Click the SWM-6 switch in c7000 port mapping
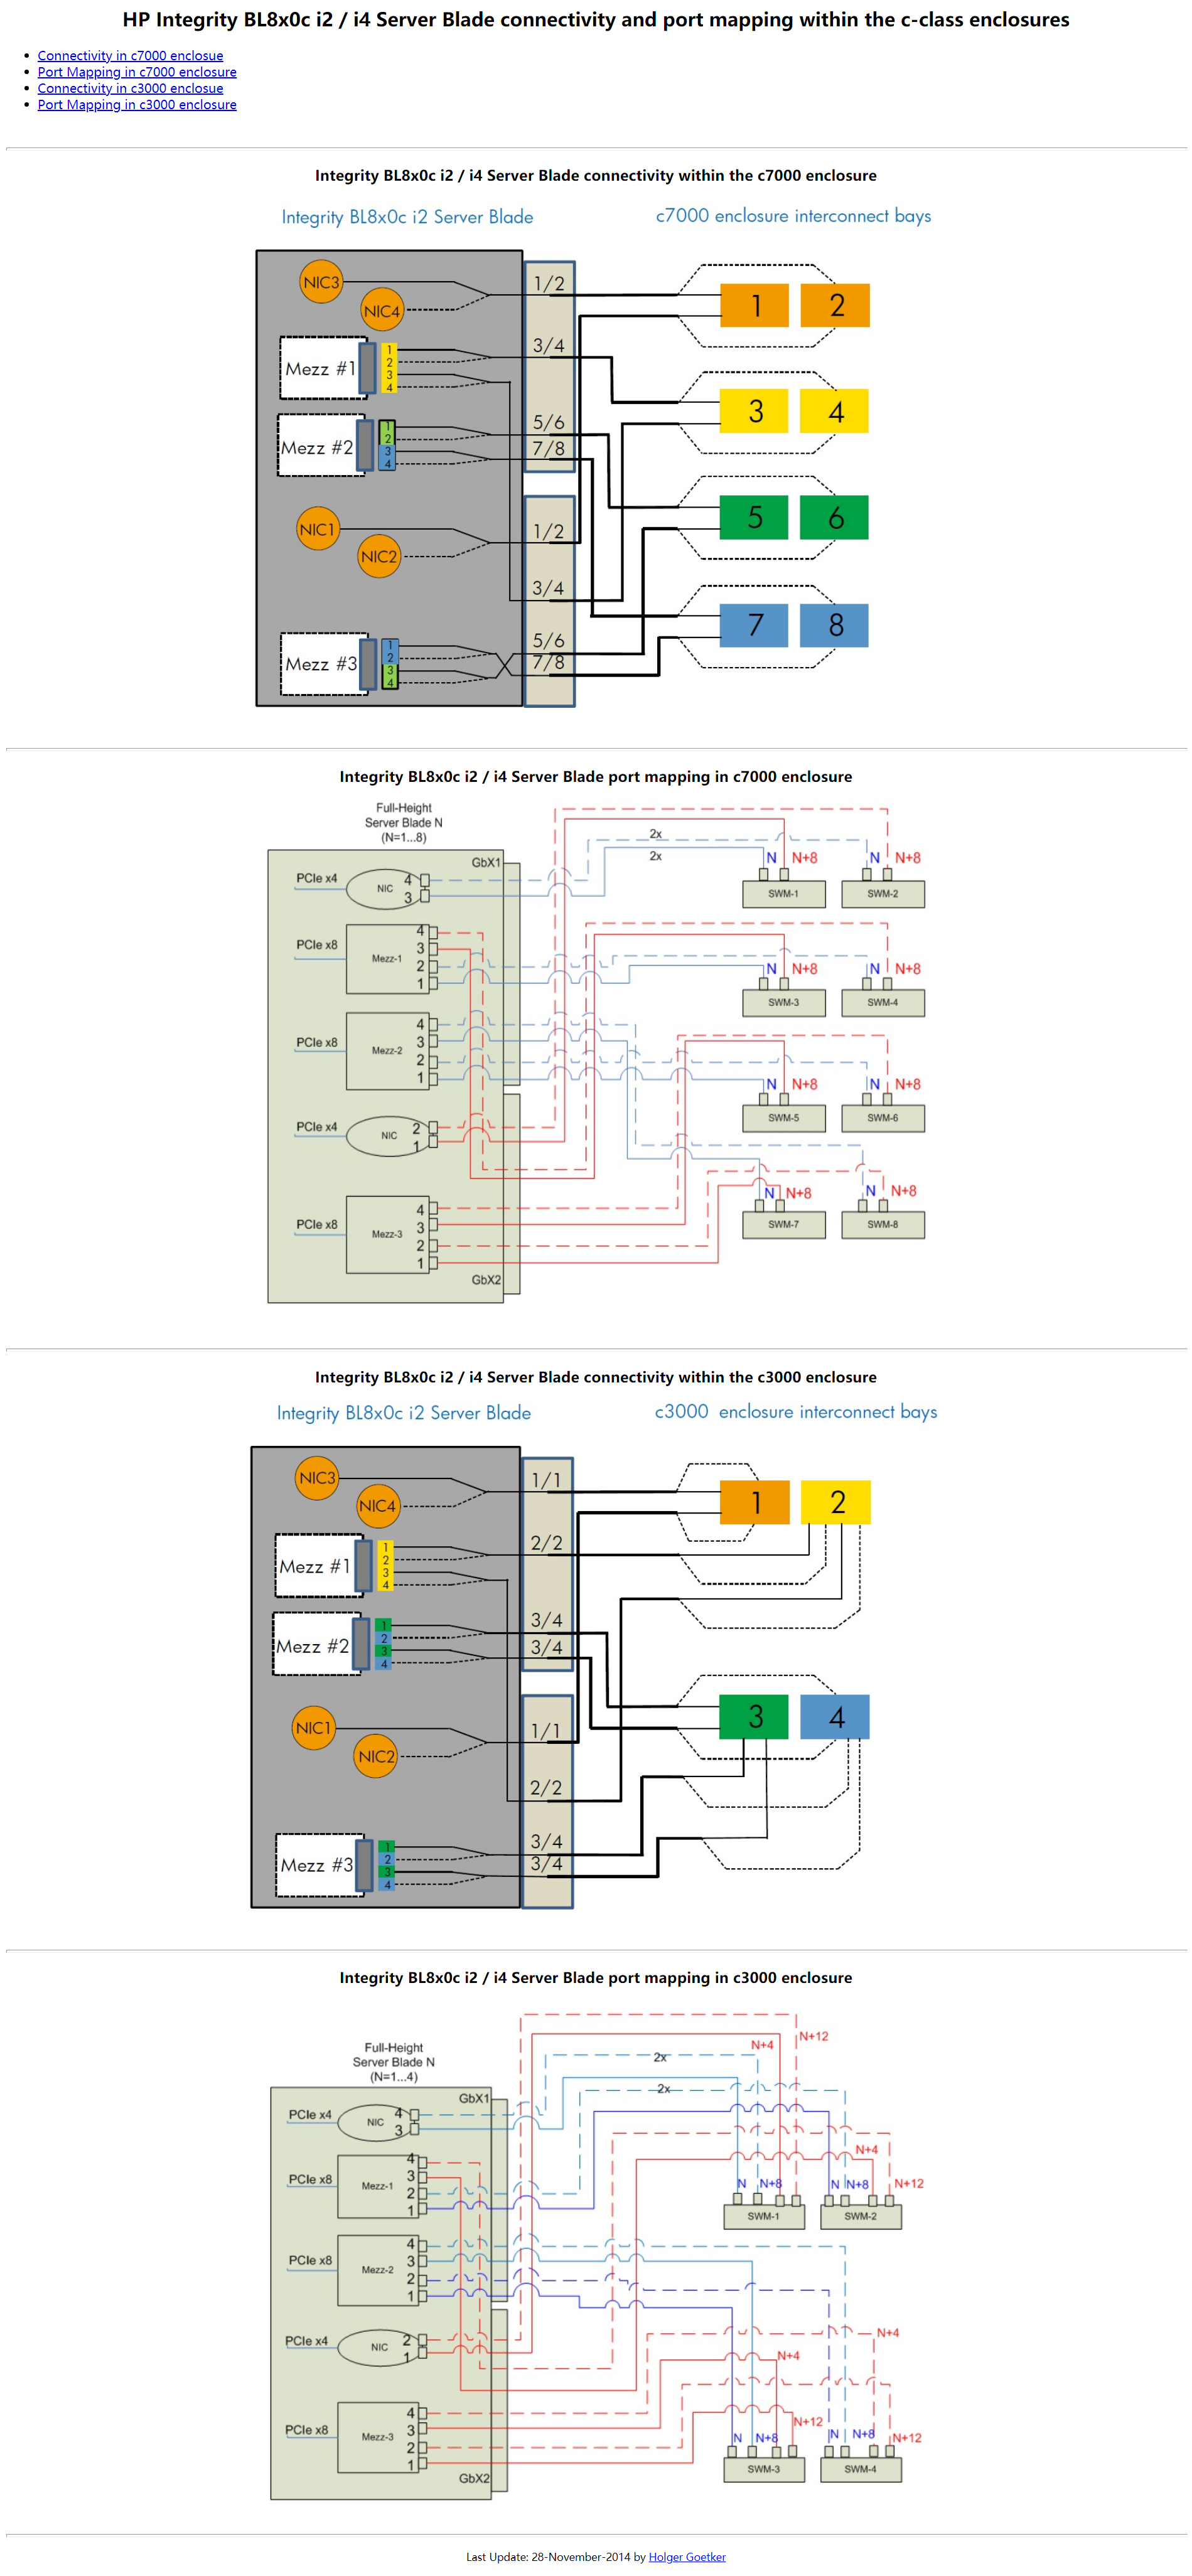This screenshot has width=1192, height=2576. (x=883, y=1118)
